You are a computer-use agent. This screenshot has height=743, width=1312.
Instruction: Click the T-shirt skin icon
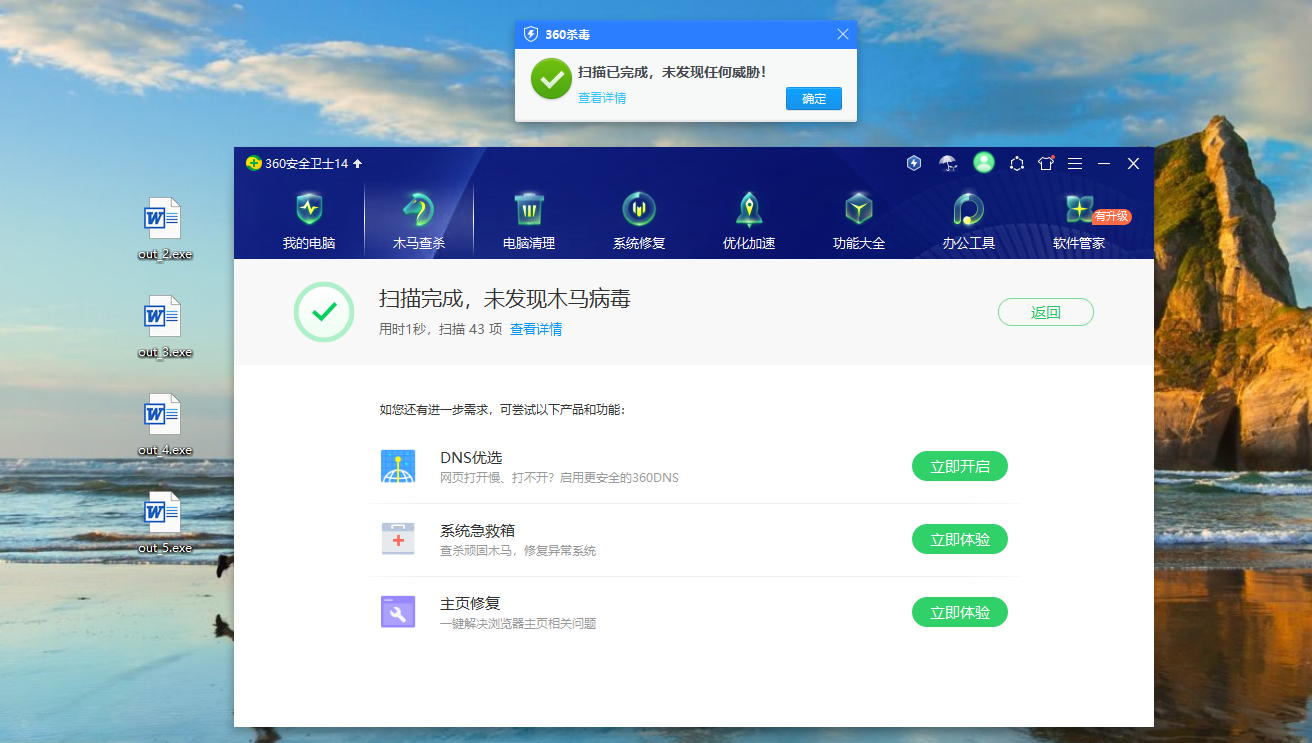click(x=1046, y=163)
